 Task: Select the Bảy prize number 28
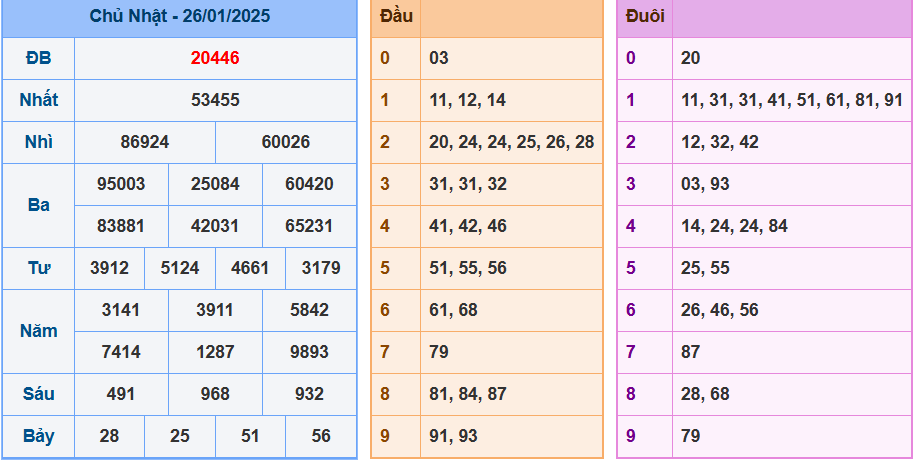(109, 436)
